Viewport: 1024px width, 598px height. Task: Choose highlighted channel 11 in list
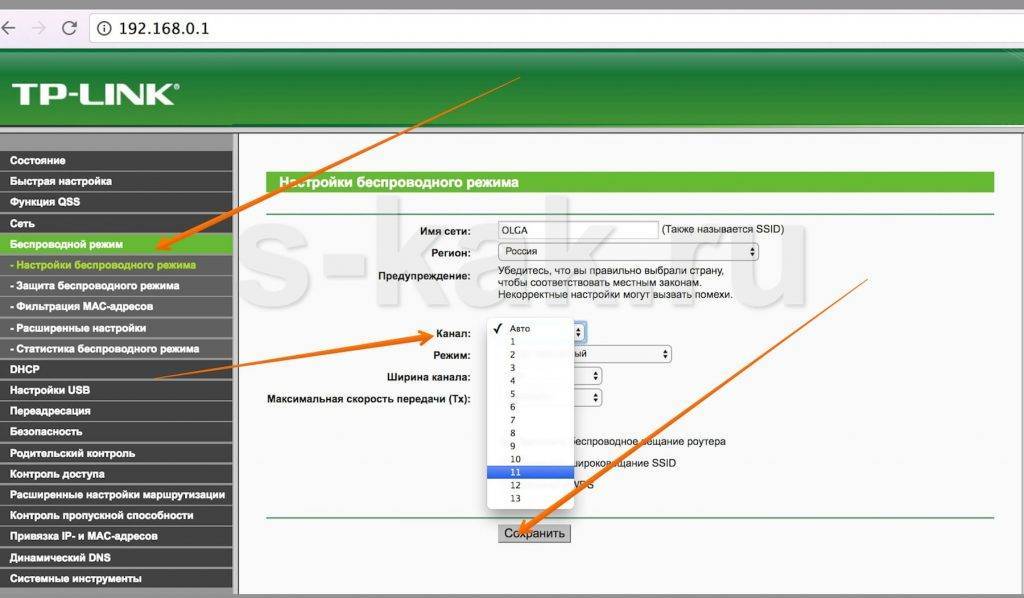click(x=530, y=472)
